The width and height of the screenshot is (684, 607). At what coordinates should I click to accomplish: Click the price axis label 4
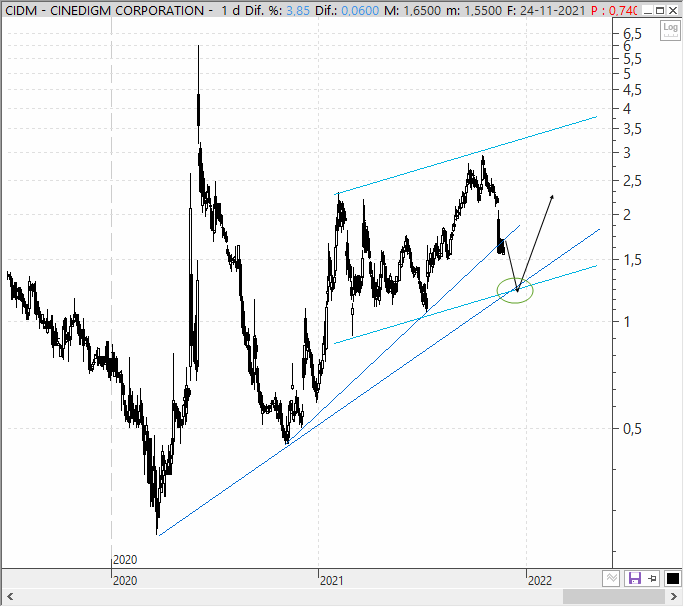pos(627,108)
